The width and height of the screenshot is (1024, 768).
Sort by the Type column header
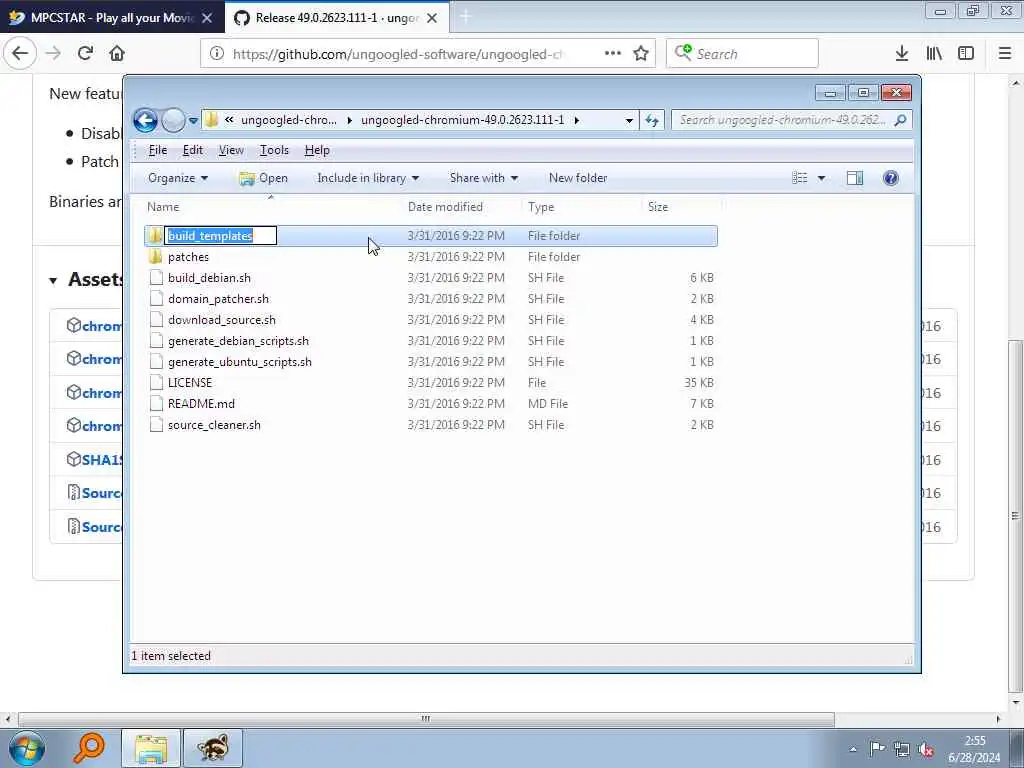pos(583,206)
